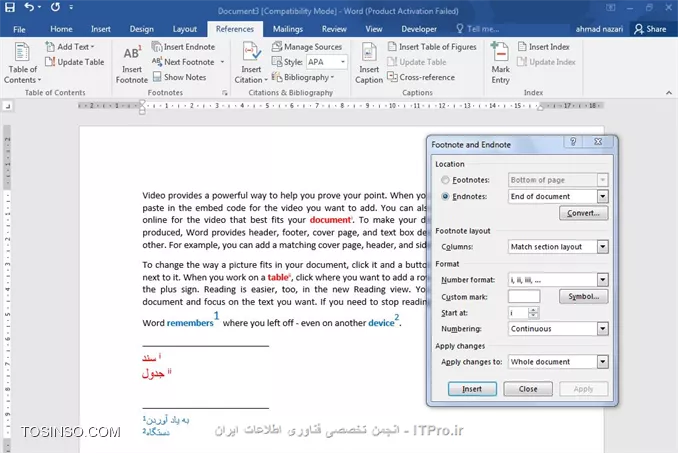Open the Cross-reference dialog

[421, 77]
